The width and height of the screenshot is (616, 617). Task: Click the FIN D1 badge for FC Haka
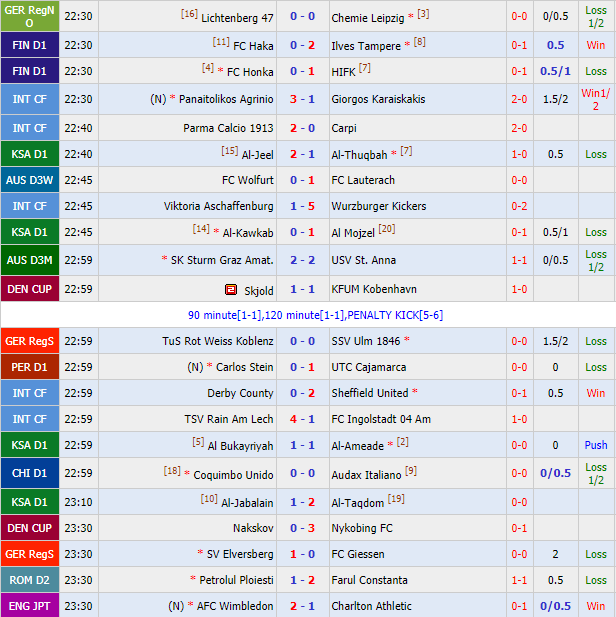tap(29, 45)
